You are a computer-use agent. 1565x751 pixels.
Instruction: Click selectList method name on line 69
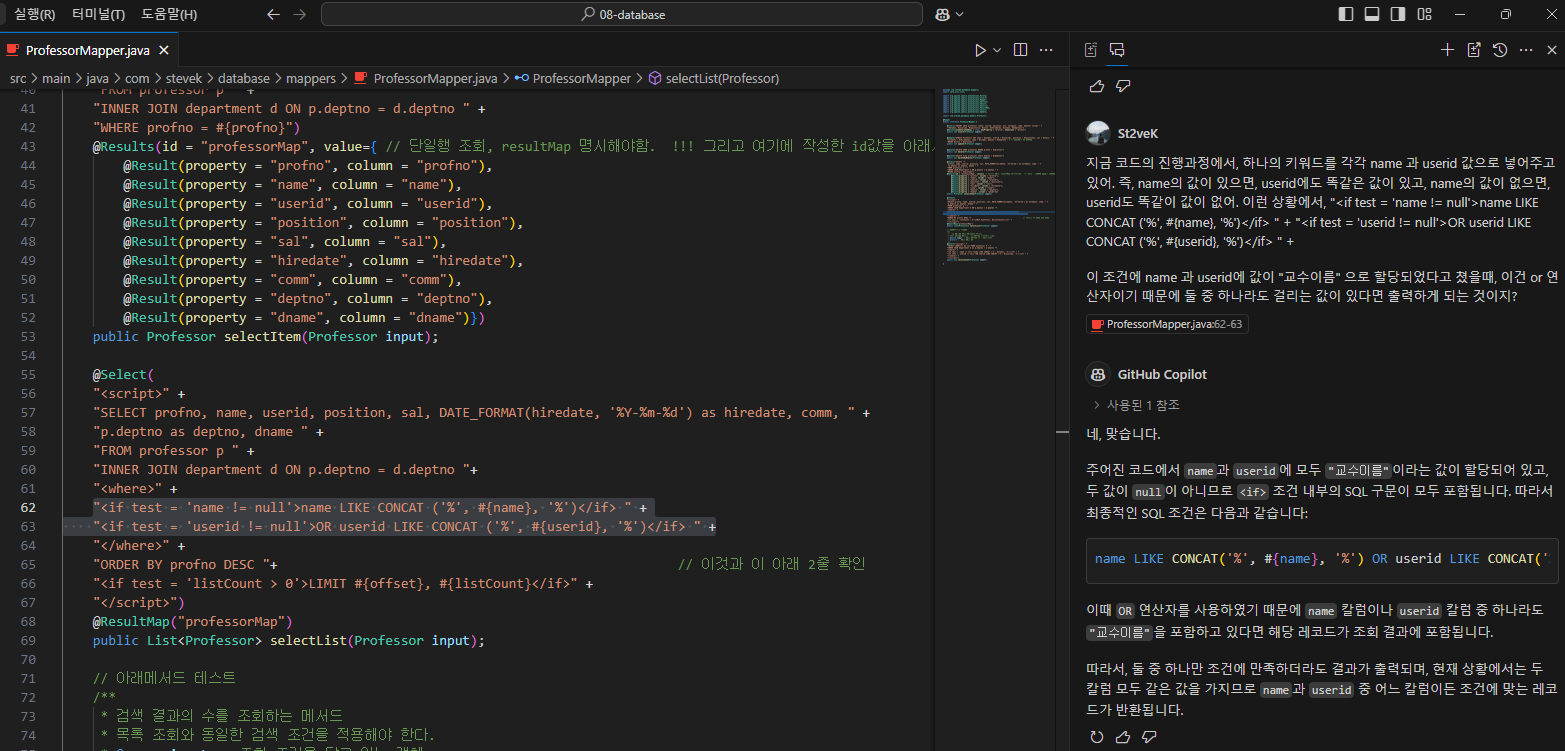pos(308,640)
